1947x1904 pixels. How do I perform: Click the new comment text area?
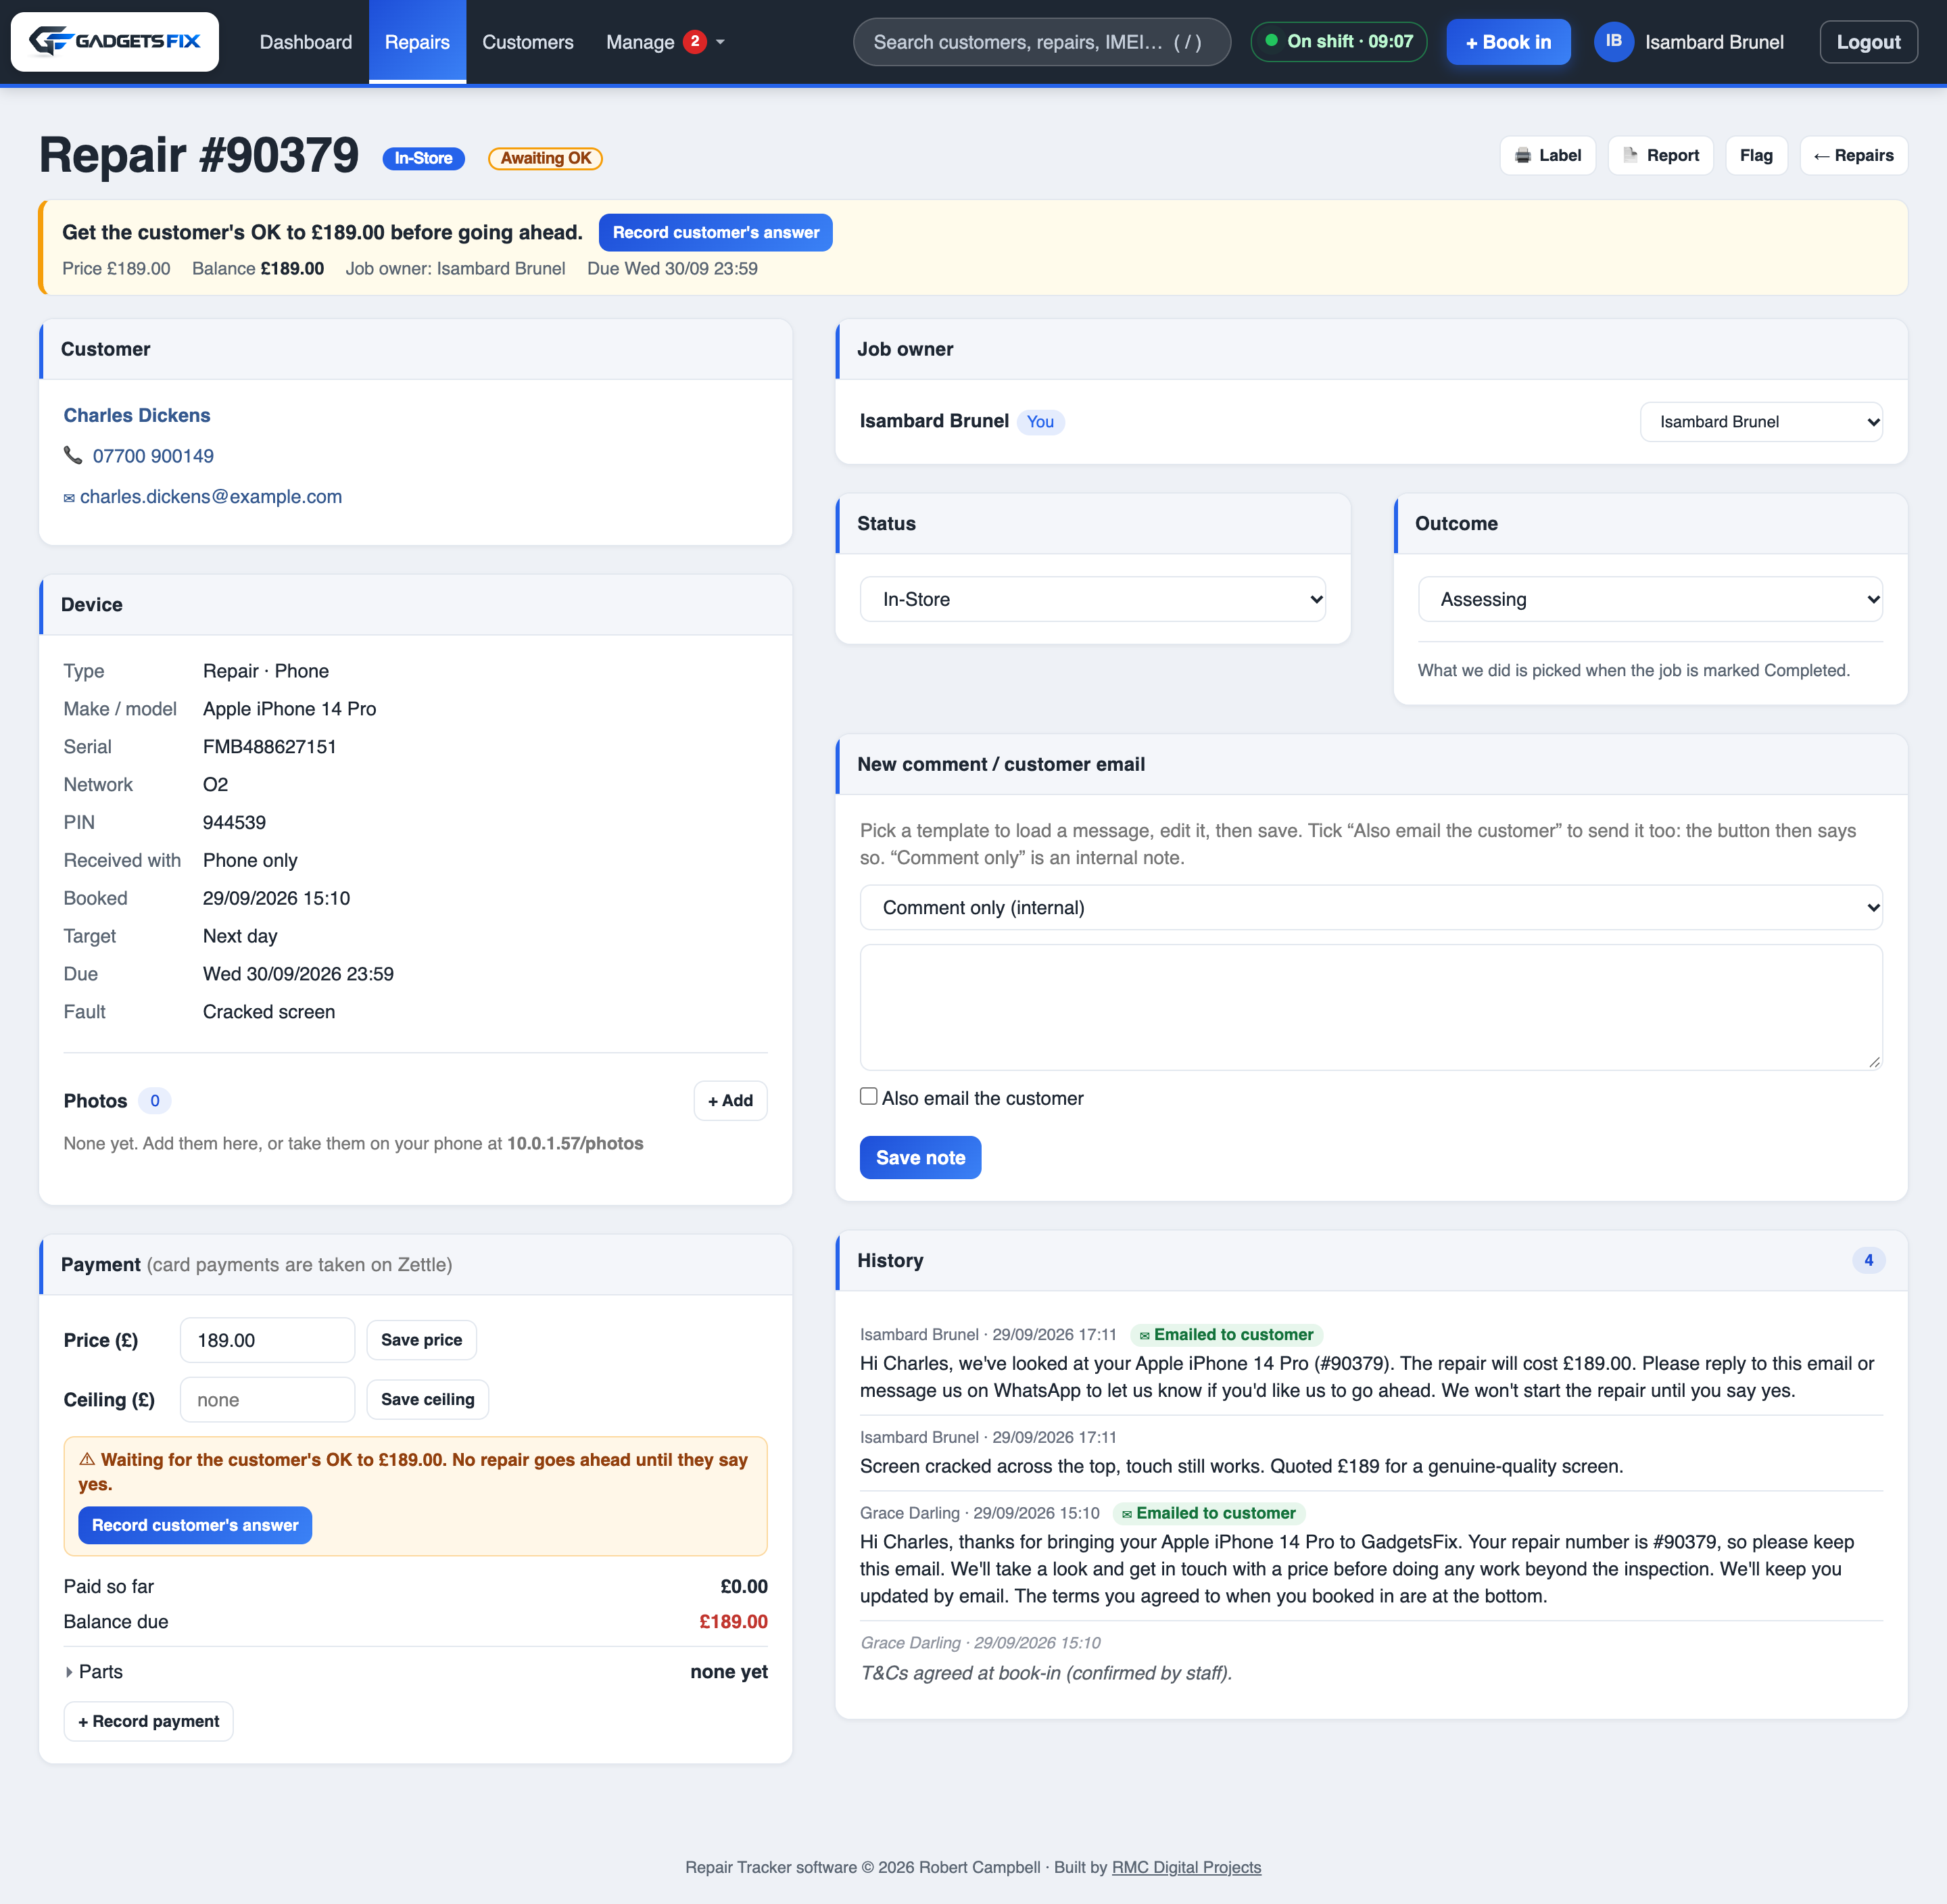pyautogui.click(x=1371, y=1007)
